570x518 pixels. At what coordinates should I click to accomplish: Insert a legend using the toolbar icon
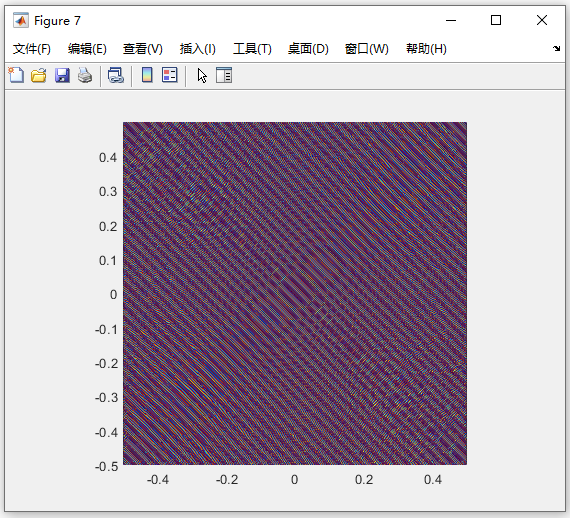pos(170,75)
